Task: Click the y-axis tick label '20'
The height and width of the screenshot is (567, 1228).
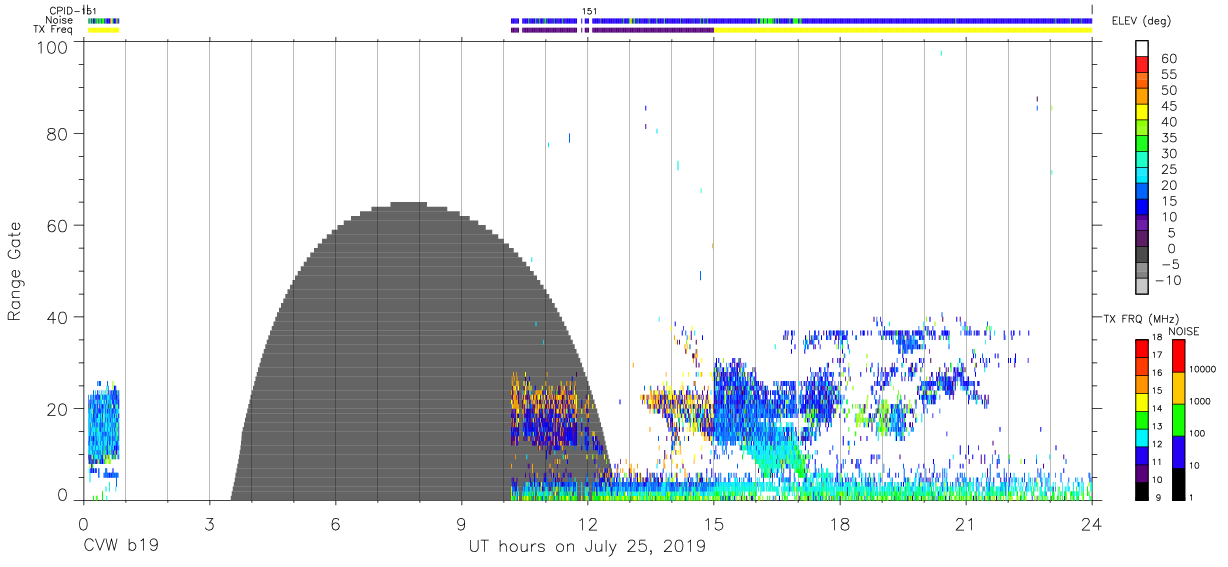Action: [59, 409]
